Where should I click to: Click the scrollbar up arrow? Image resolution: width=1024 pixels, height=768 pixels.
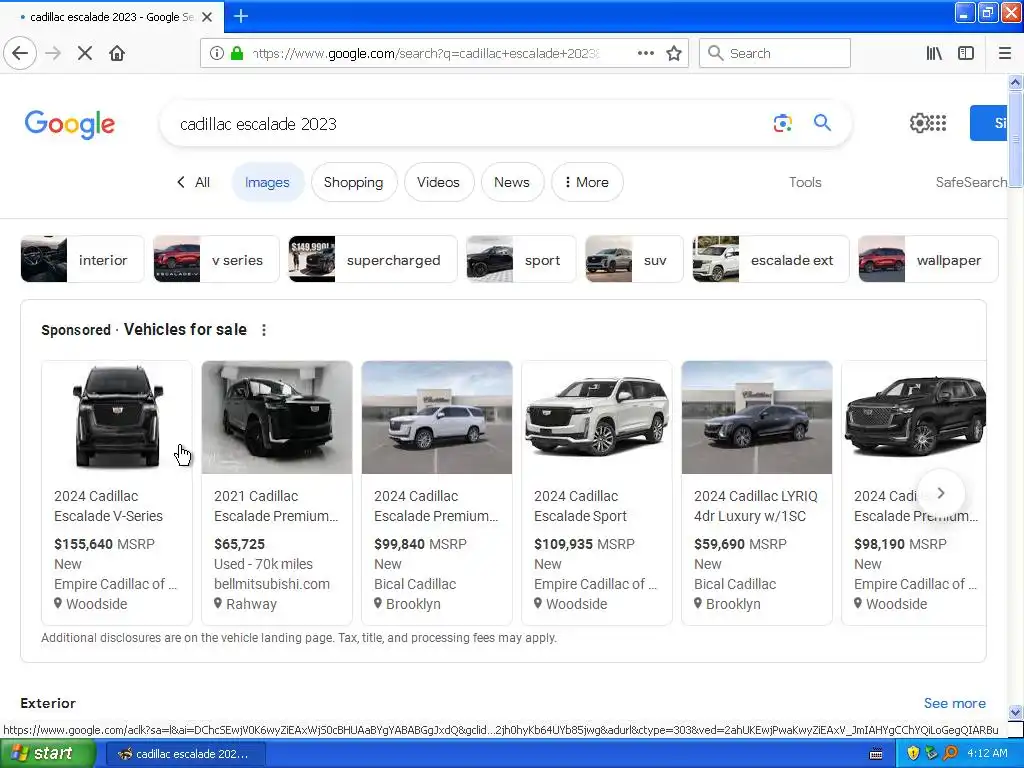1015,82
